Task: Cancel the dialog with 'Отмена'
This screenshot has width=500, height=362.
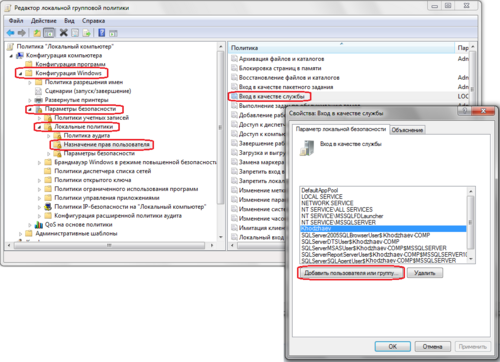Action: [x=432, y=346]
